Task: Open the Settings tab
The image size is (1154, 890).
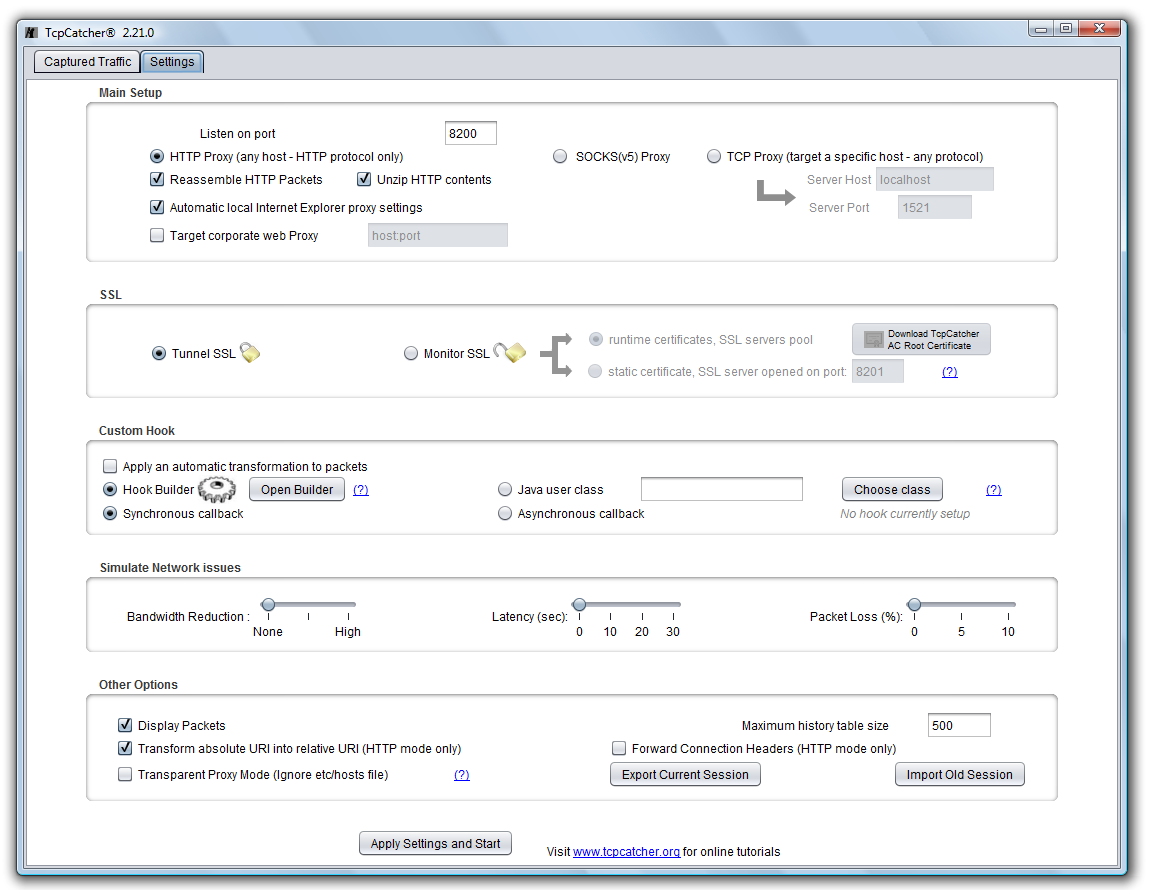Action: coord(172,62)
